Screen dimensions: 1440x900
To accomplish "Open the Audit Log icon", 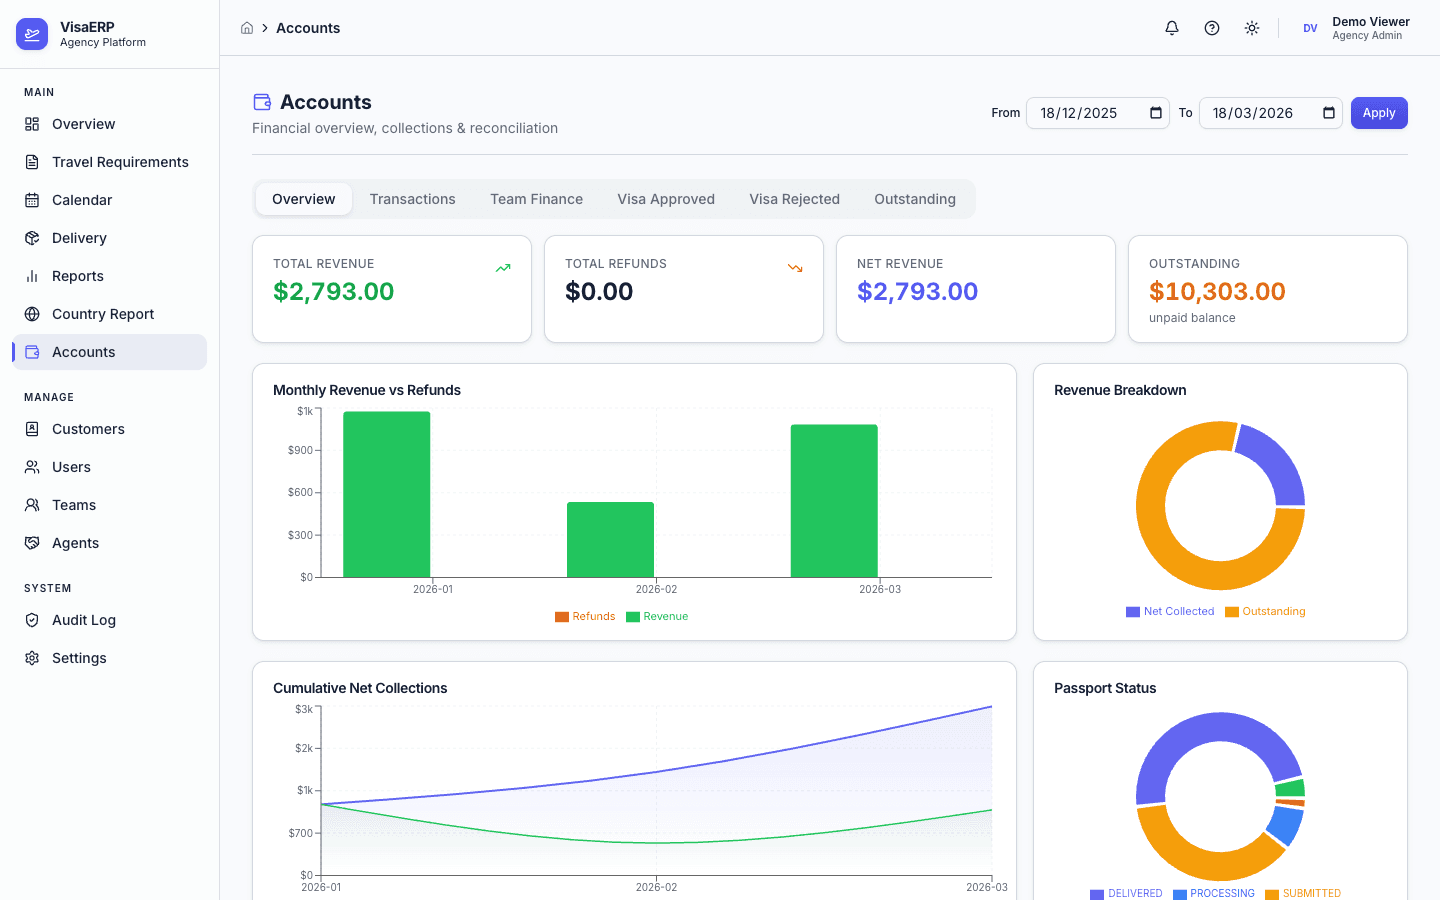I will click(31, 620).
